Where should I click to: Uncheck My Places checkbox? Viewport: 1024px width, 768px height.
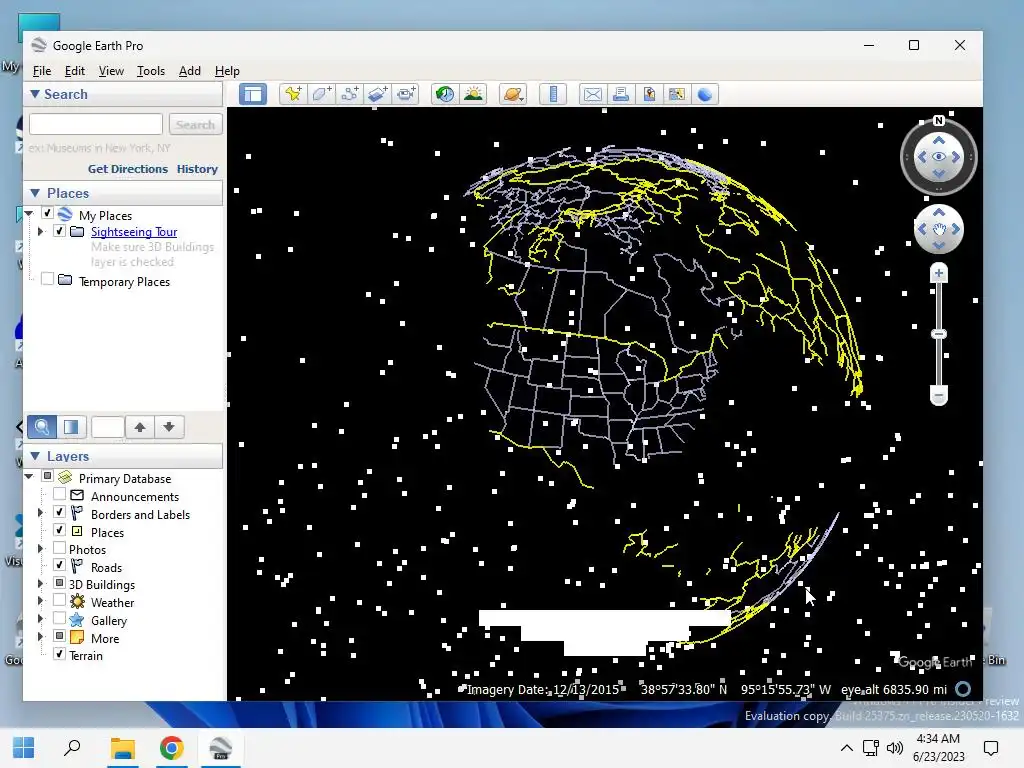[x=47, y=213]
